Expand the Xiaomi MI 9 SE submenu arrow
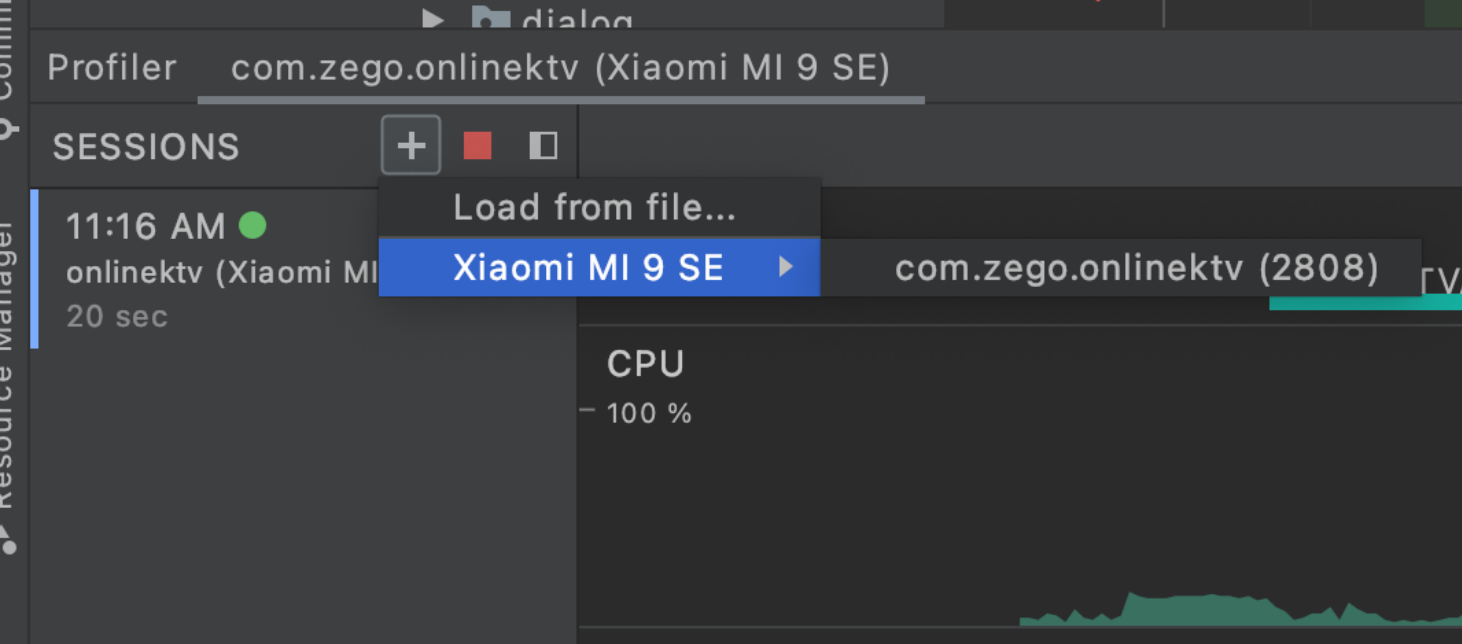1462x644 pixels. (x=786, y=267)
